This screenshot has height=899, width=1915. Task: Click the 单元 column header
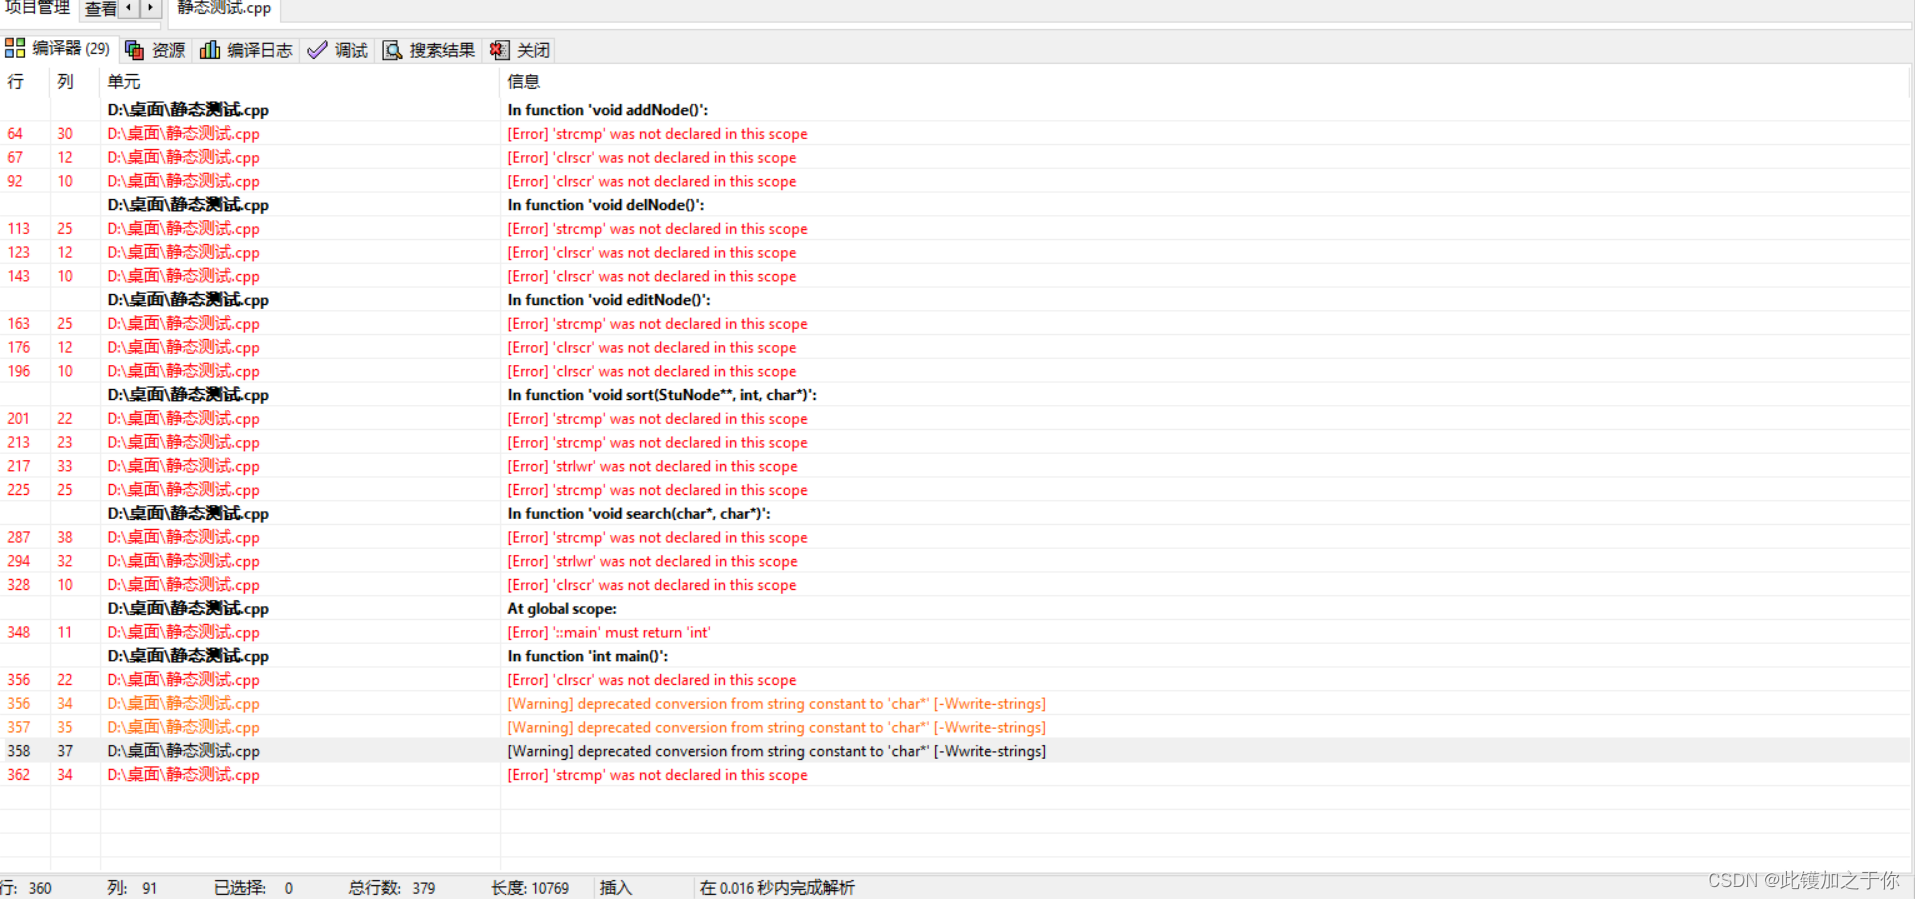click(x=300, y=82)
